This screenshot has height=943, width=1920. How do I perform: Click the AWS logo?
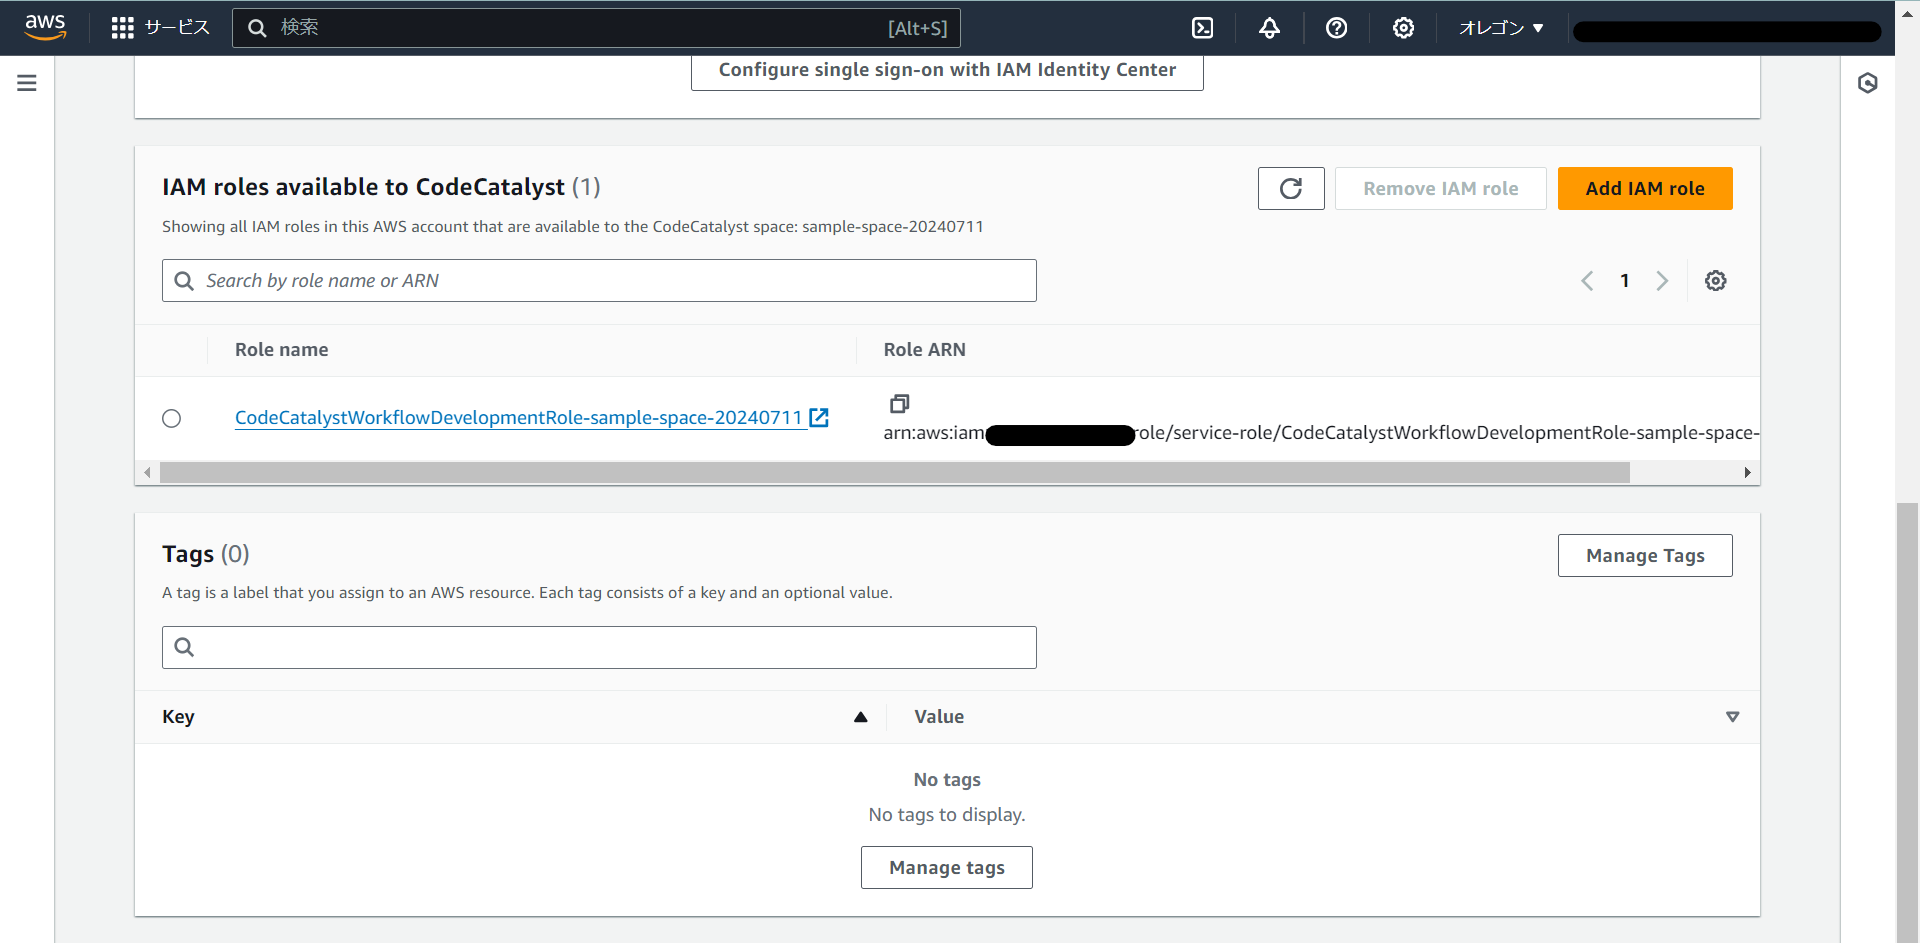(44, 27)
